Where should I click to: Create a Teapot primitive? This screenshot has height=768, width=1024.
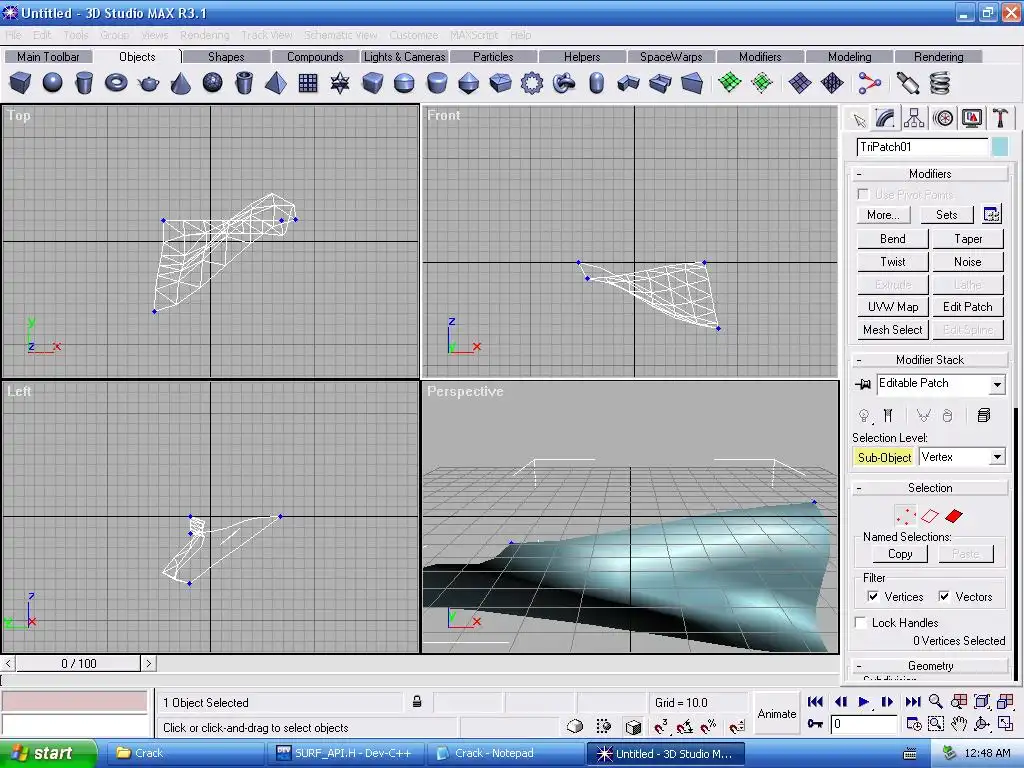click(148, 83)
